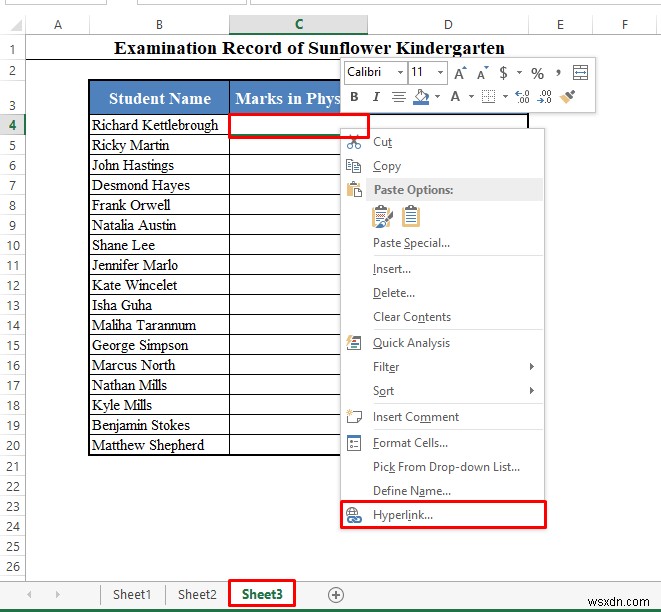Decrease decimal places
Image resolution: width=661 pixels, height=612 pixels.
pyautogui.click(x=544, y=97)
